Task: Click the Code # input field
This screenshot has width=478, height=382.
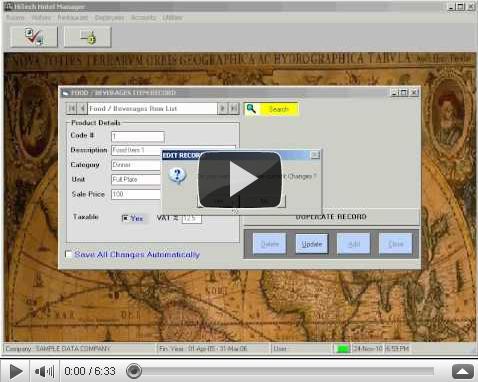Action: point(138,136)
